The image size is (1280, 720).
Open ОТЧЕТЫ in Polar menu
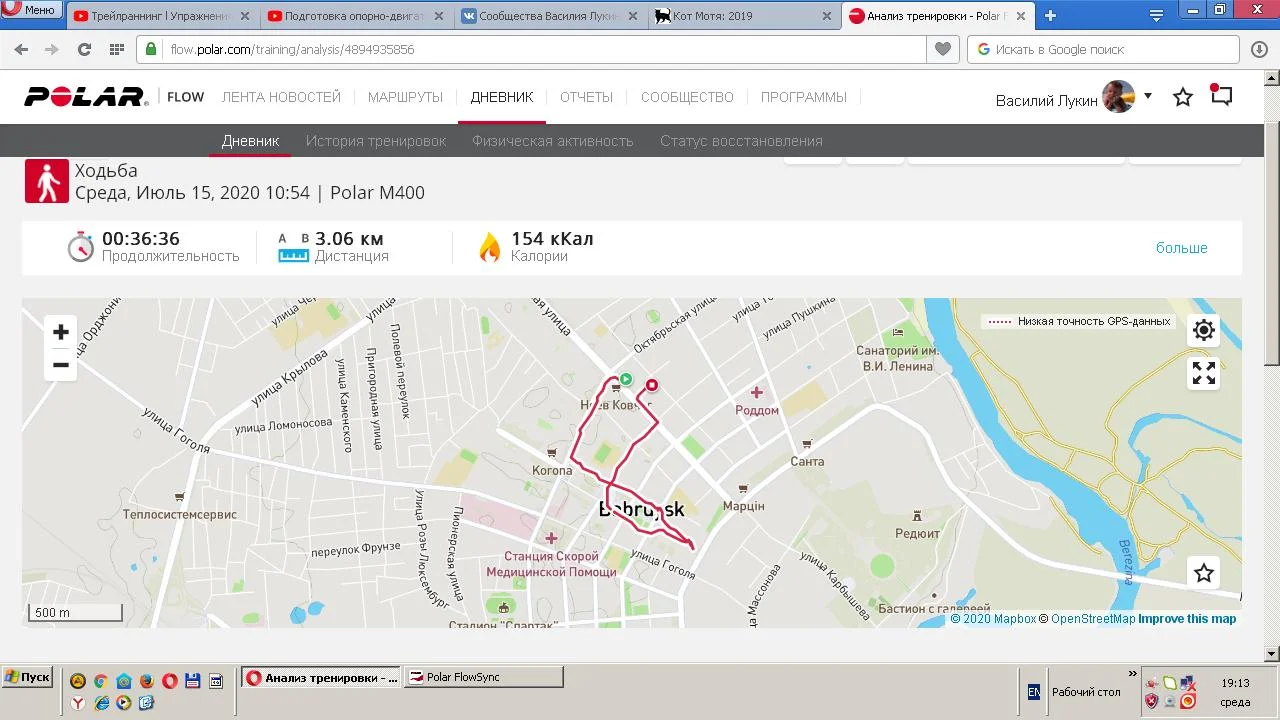tap(587, 97)
